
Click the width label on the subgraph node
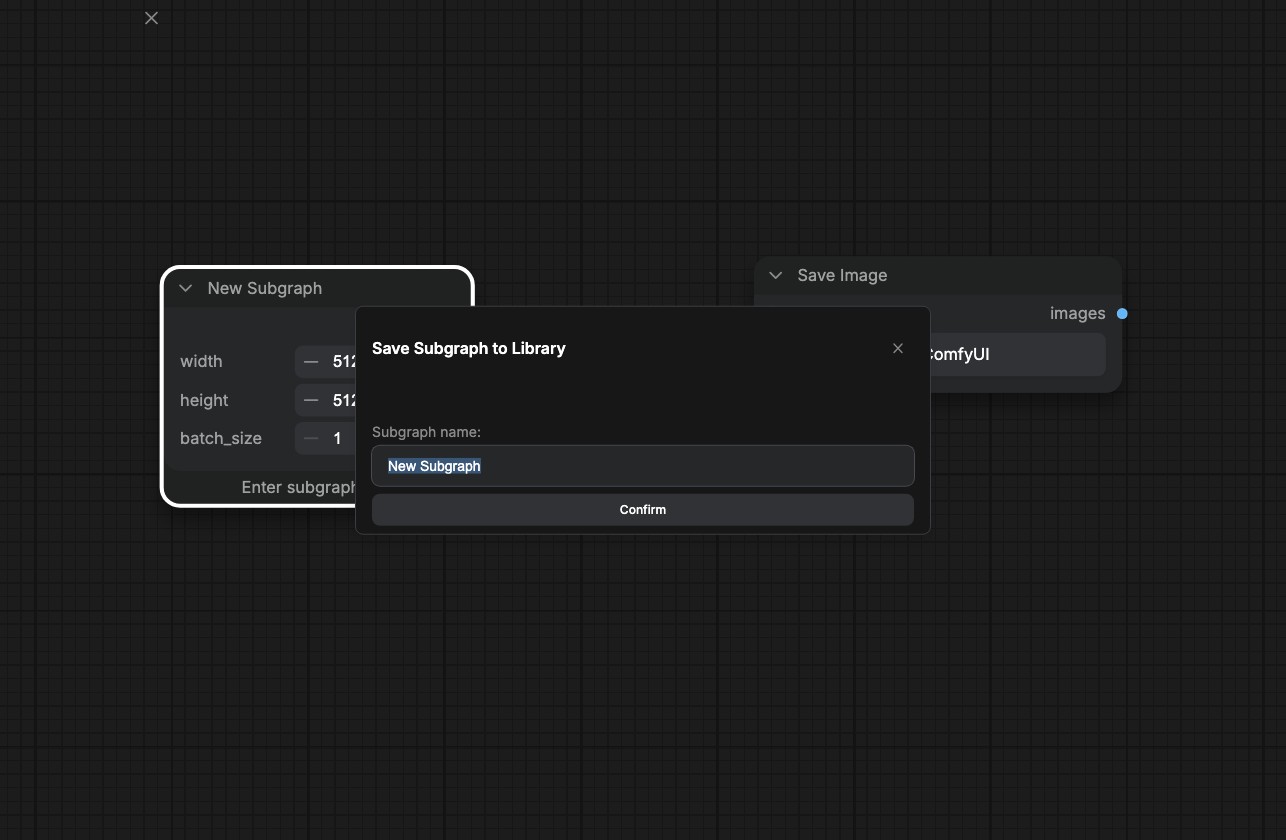point(201,361)
